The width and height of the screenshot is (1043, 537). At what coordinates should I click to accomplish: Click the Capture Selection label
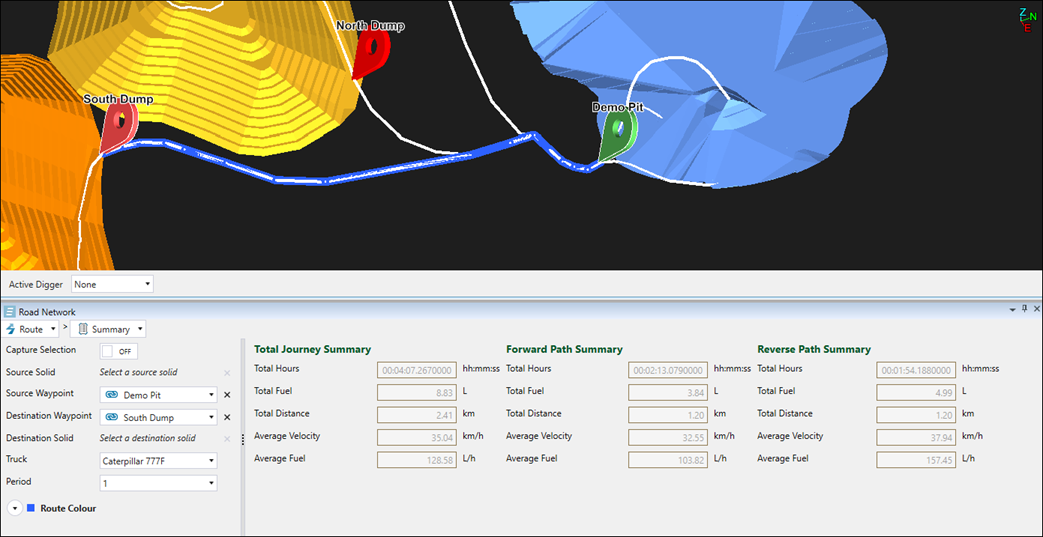[x=41, y=350]
